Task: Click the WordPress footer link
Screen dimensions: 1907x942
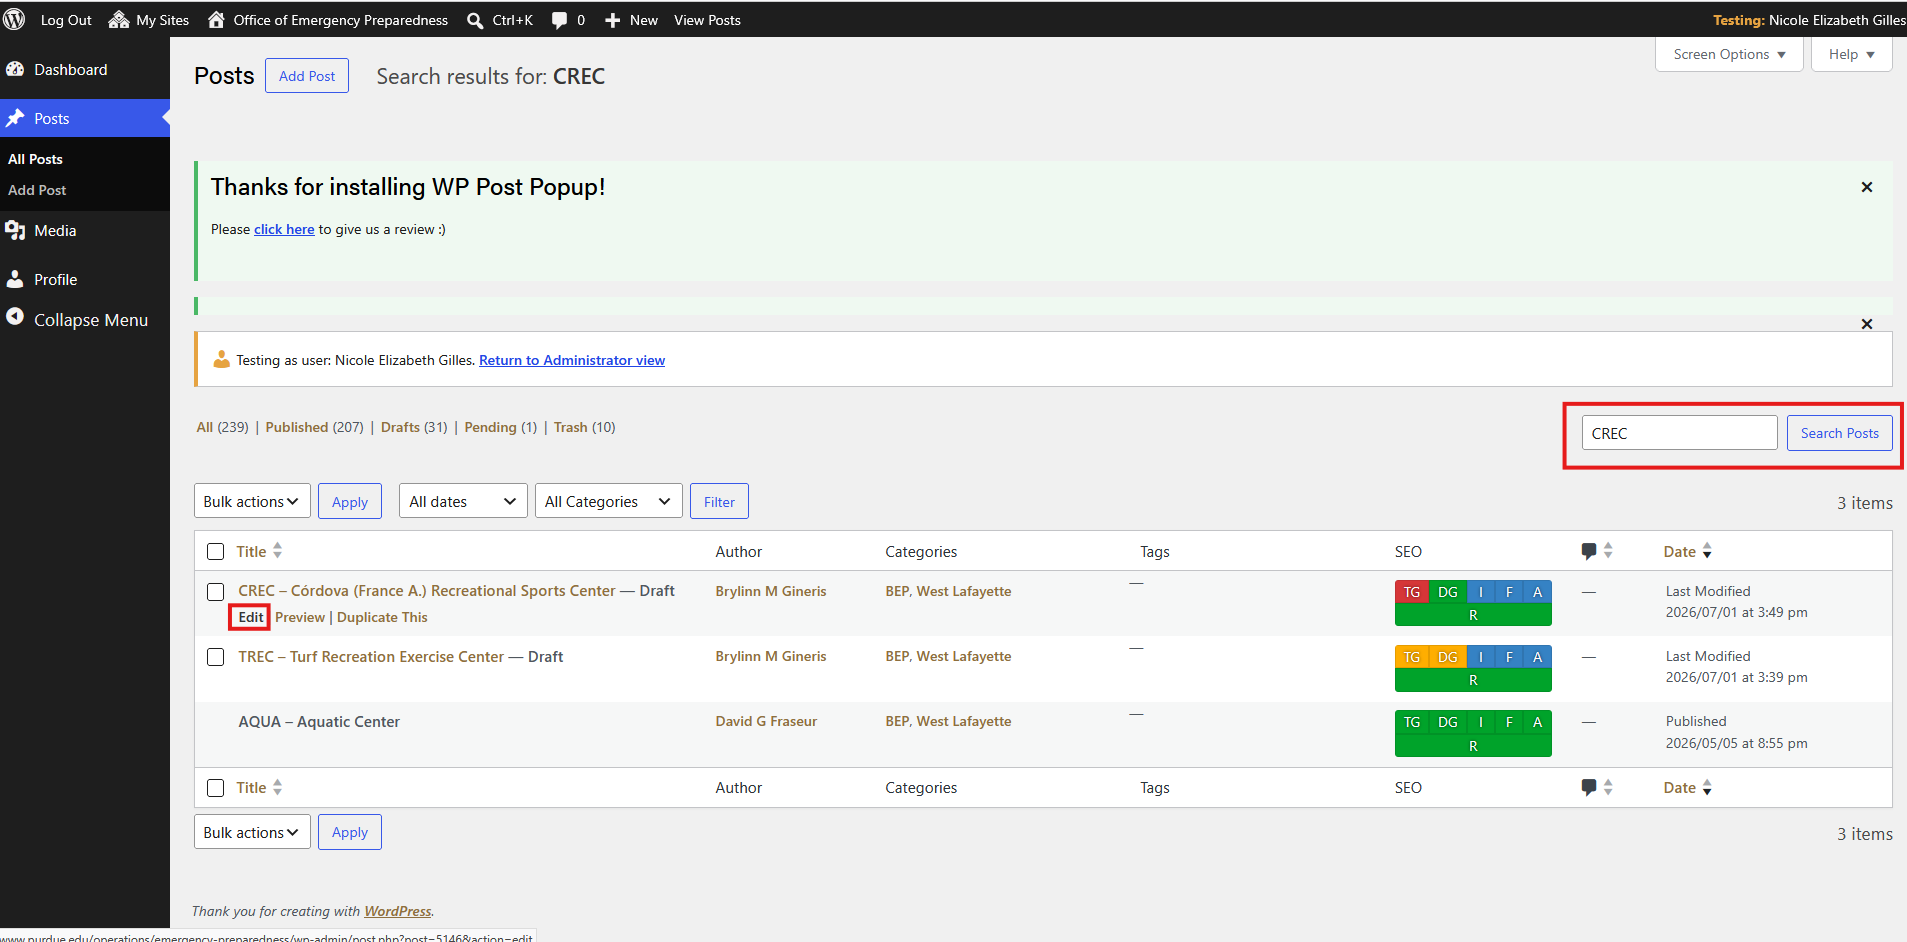Action: point(397,911)
